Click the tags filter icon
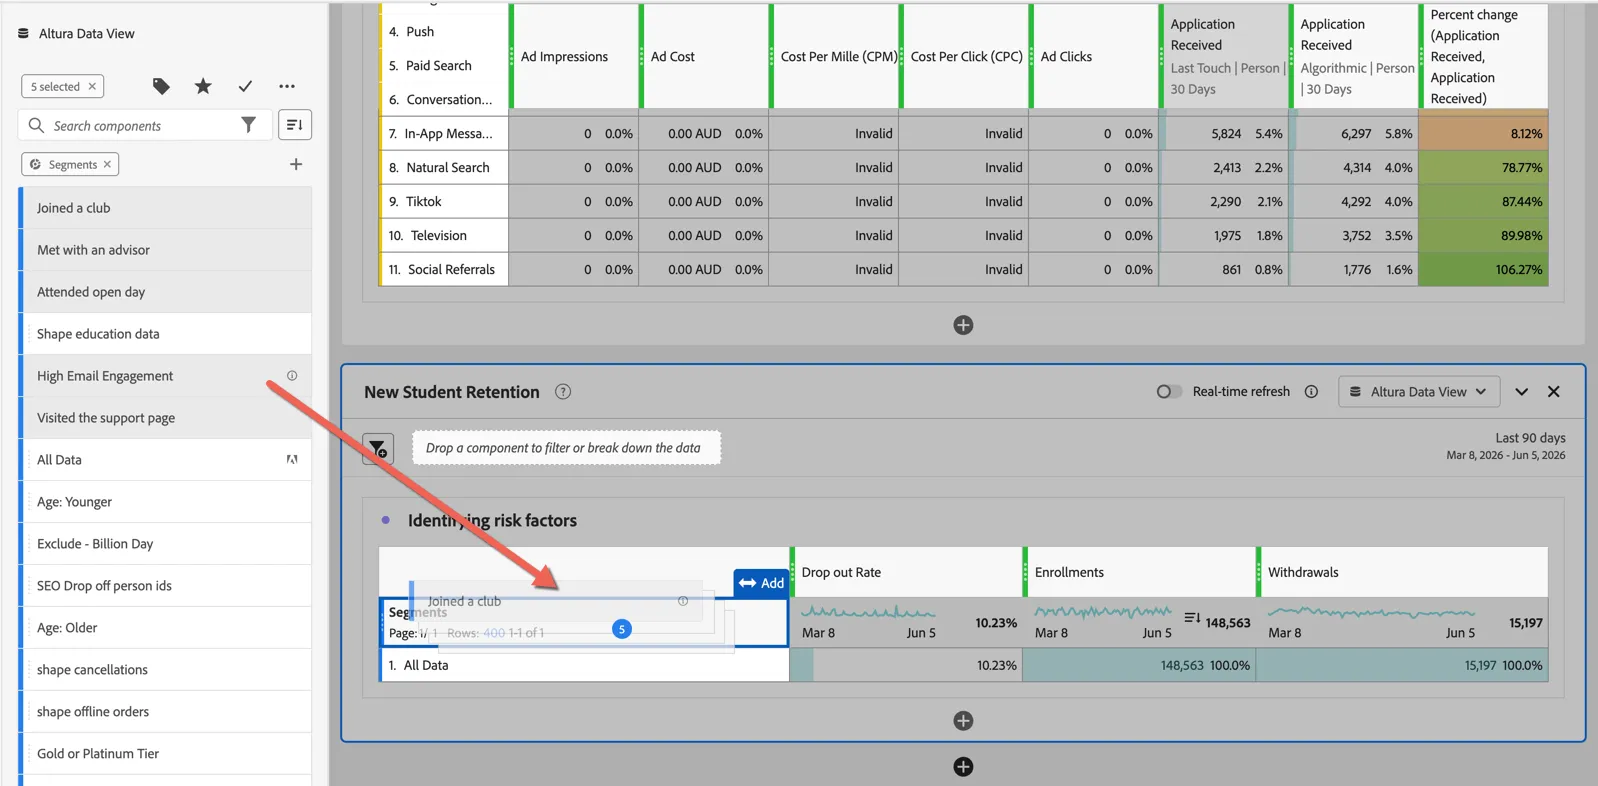Screen dimensions: 1598x786 tap(161, 86)
